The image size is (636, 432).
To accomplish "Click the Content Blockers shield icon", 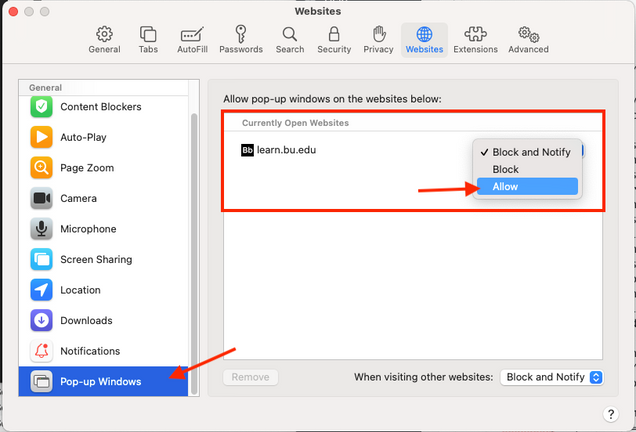I will [x=41, y=107].
